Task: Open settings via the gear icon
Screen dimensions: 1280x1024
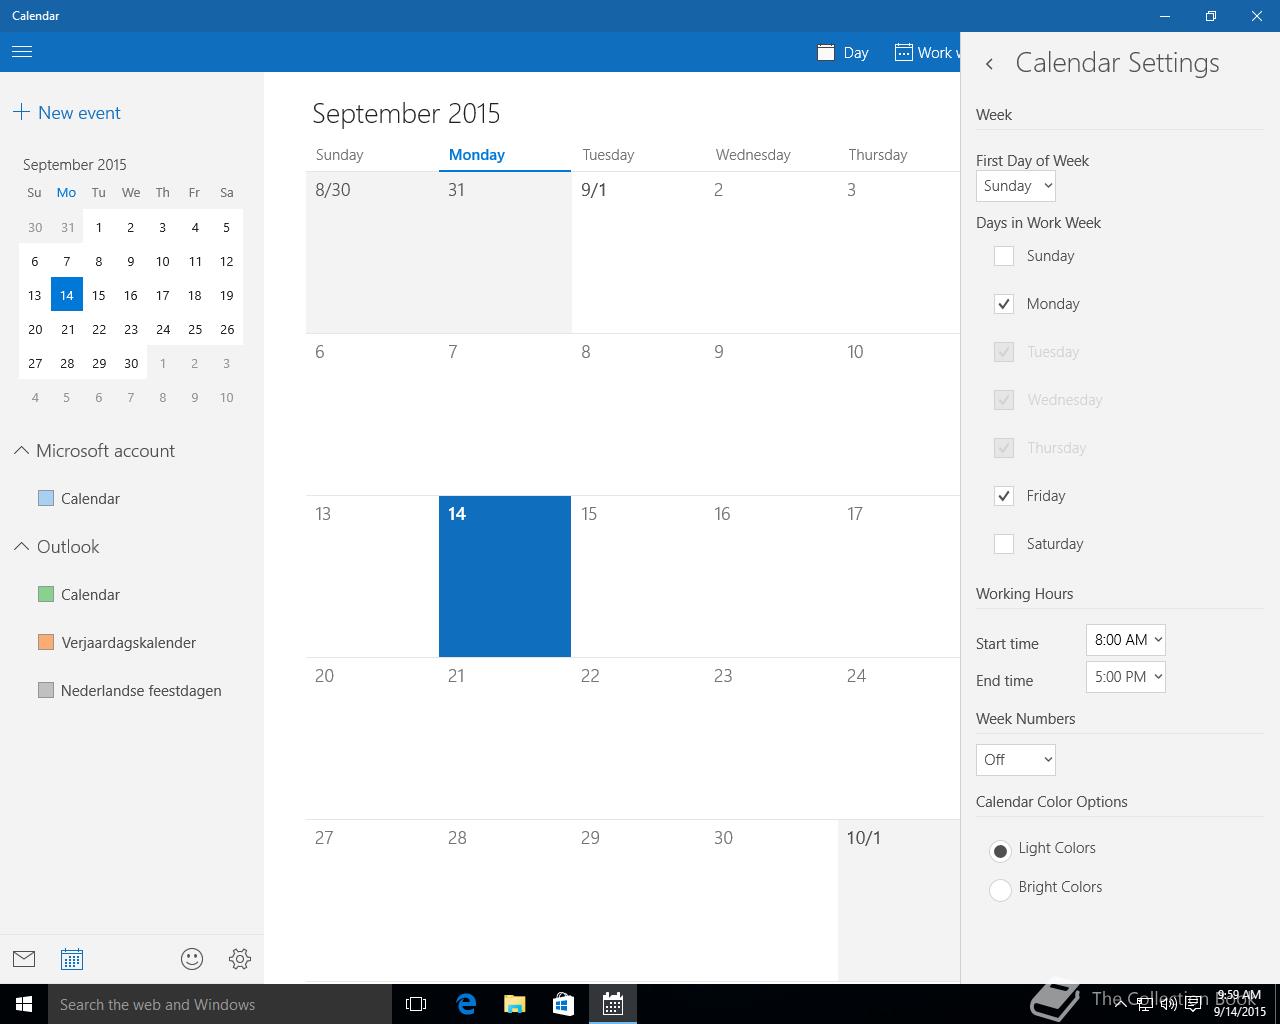Action: point(240,959)
